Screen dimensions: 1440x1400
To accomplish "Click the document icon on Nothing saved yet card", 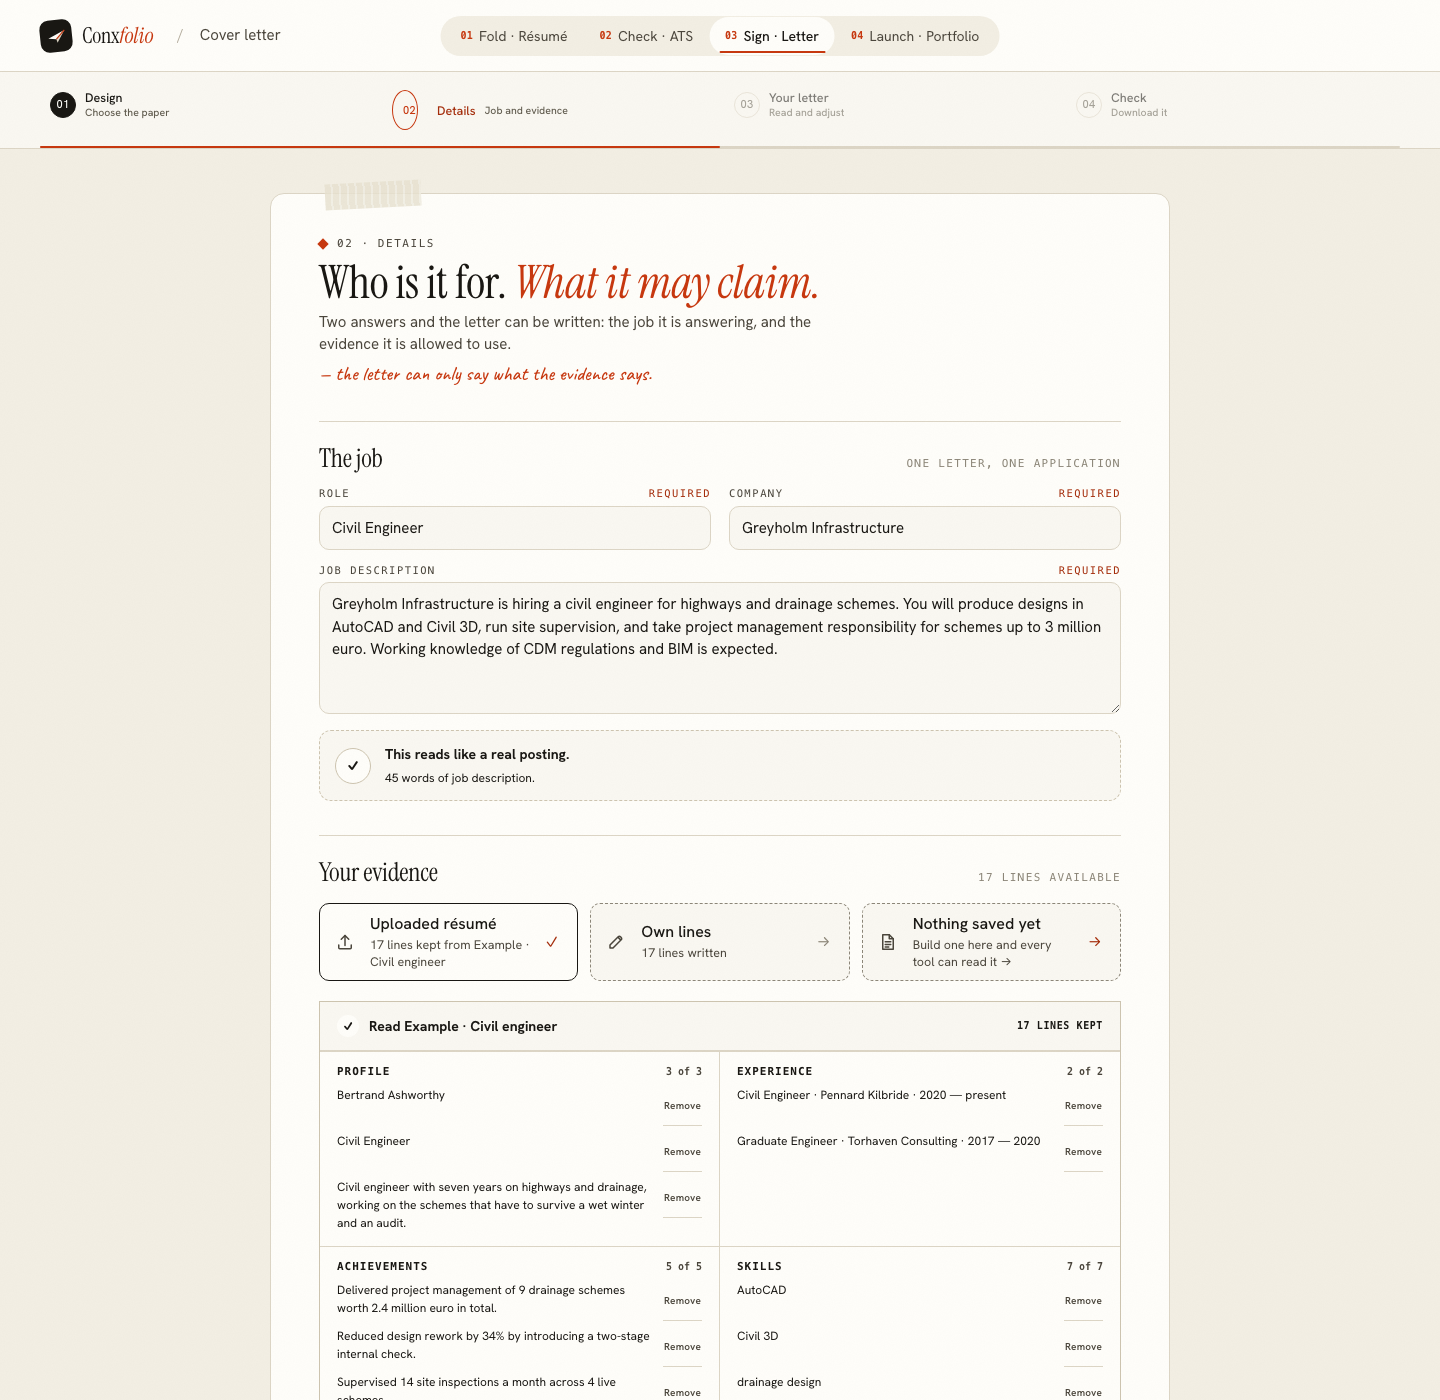I will click(x=888, y=942).
